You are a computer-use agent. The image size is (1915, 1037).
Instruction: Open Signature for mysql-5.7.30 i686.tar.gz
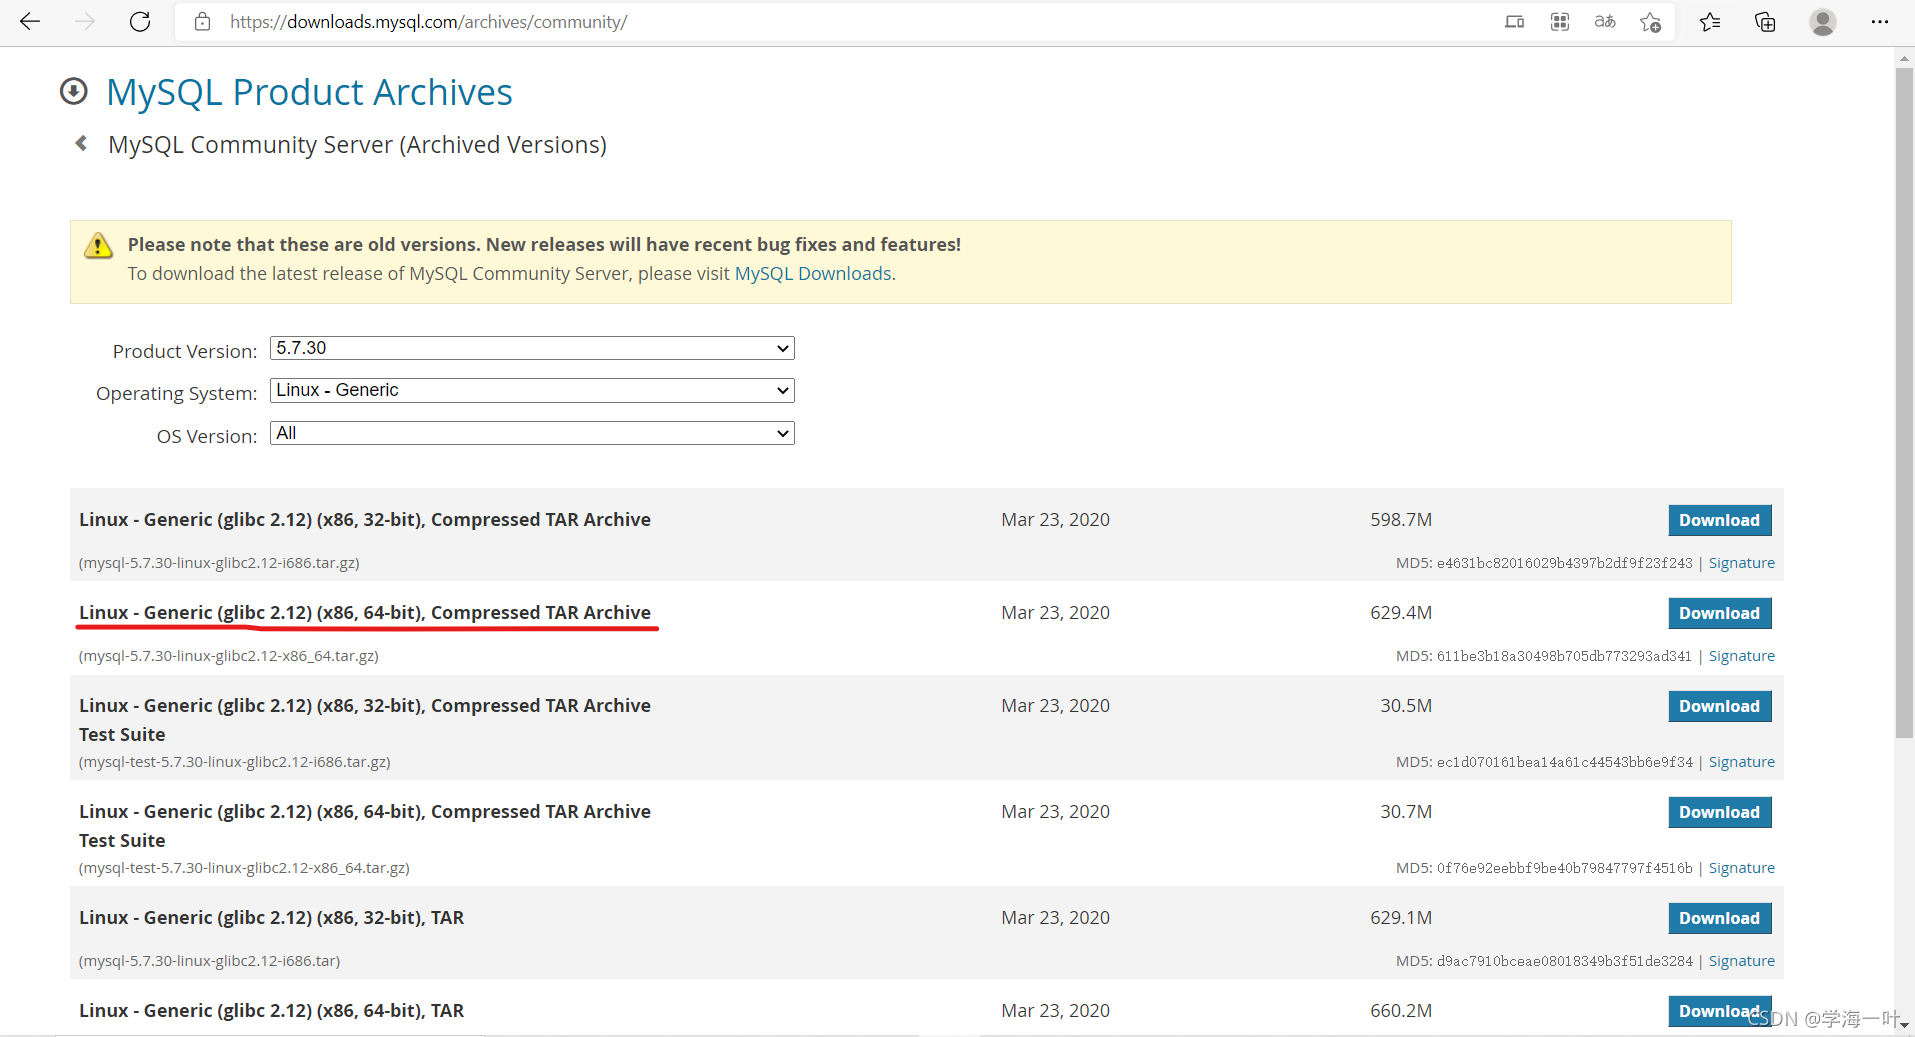tap(1741, 563)
